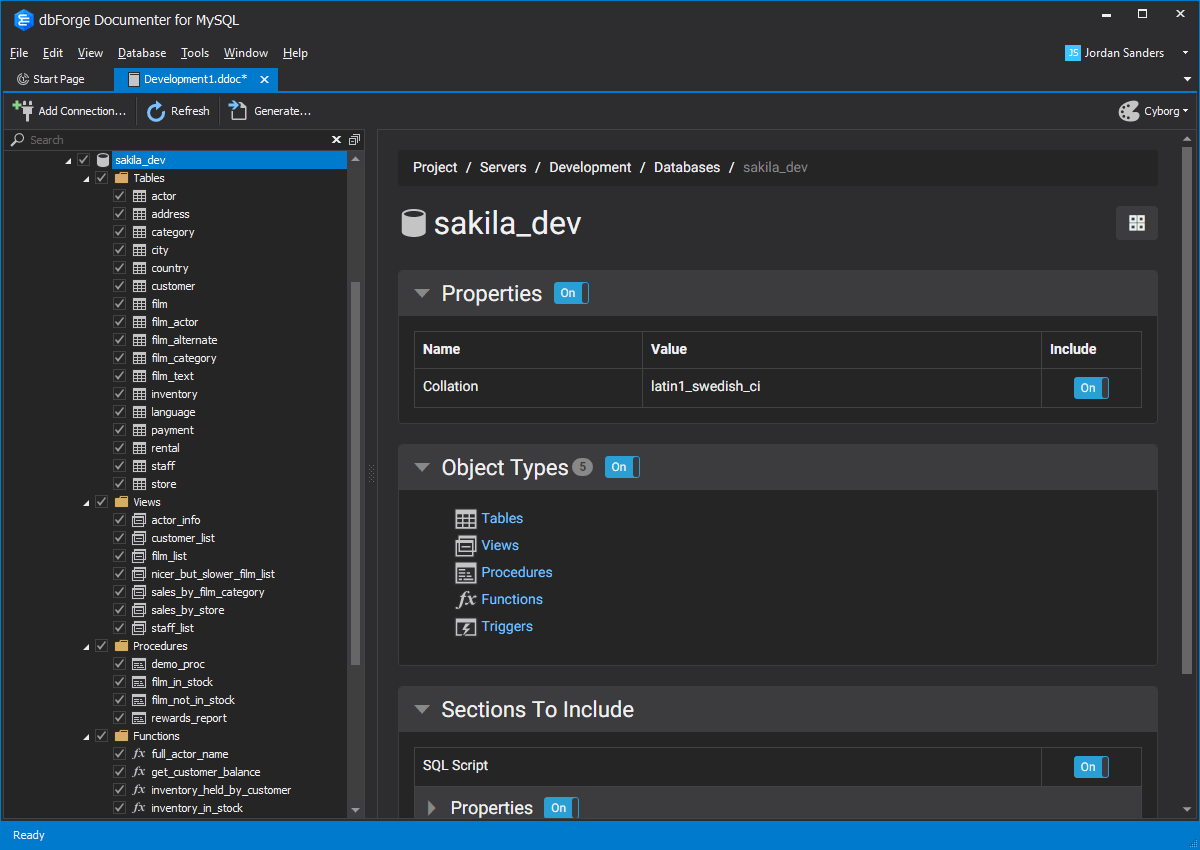The height and width of the screenshot is (850, 1200).
Task: Navigate to Servers in the breadcrumb
Action: point(503,168)
